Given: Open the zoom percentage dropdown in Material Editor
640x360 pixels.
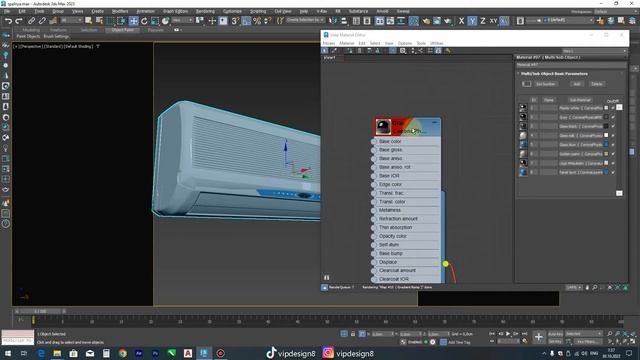Looking at the screenshot, I should (x=573, y=287).
